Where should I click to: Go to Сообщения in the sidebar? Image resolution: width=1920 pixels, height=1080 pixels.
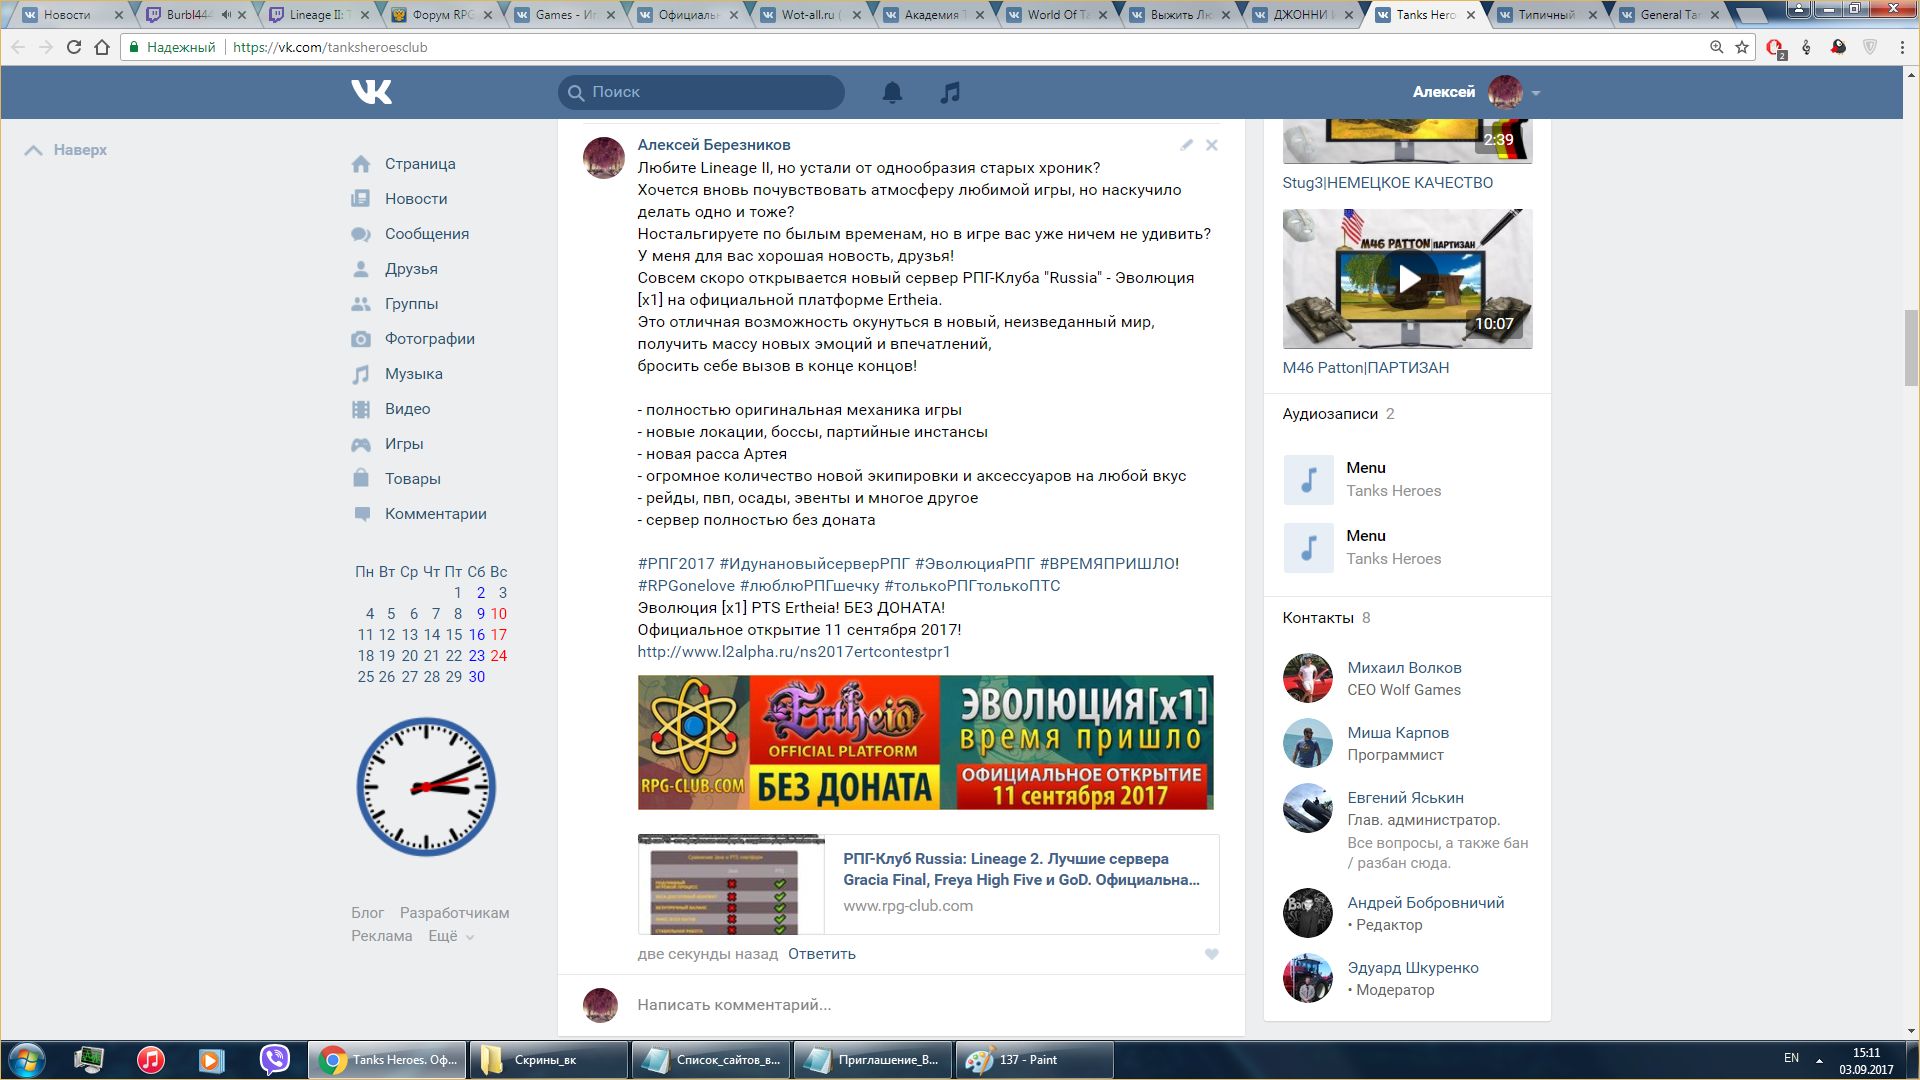pyautogui.click(x=427, y=234)
